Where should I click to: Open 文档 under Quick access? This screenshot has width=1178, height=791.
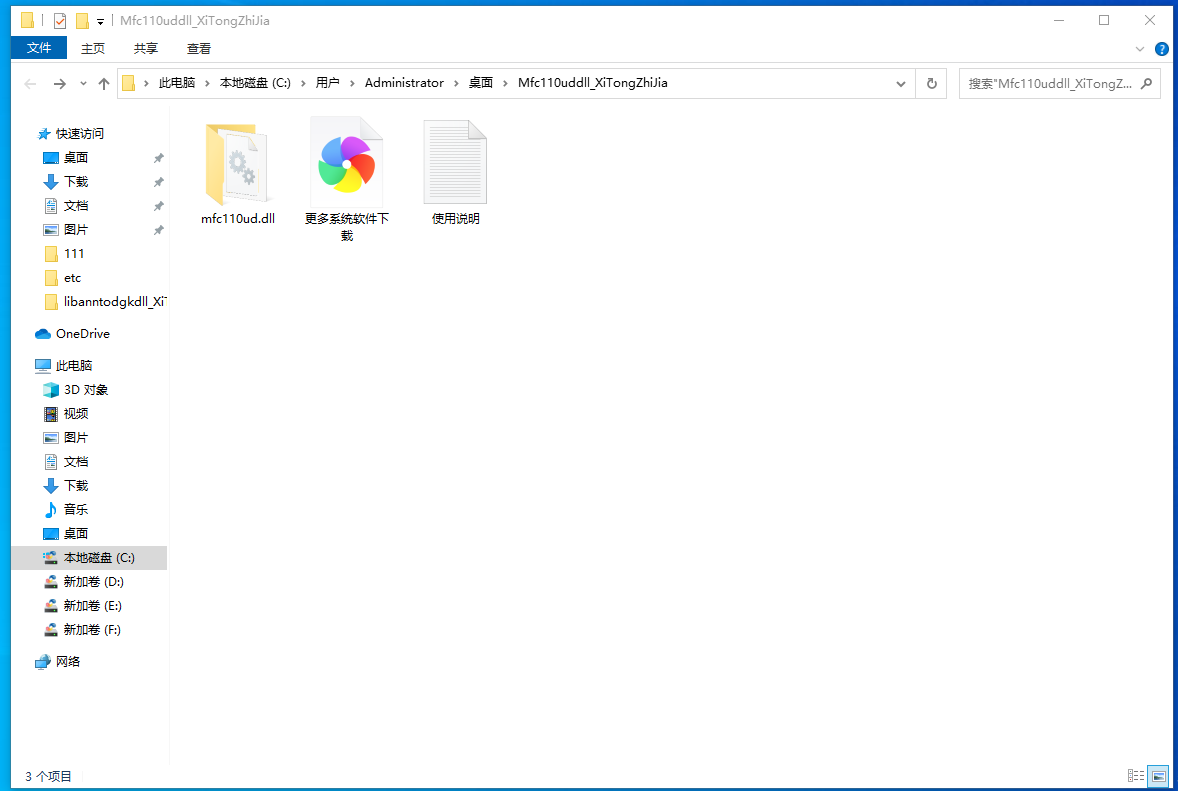[76, 206]
